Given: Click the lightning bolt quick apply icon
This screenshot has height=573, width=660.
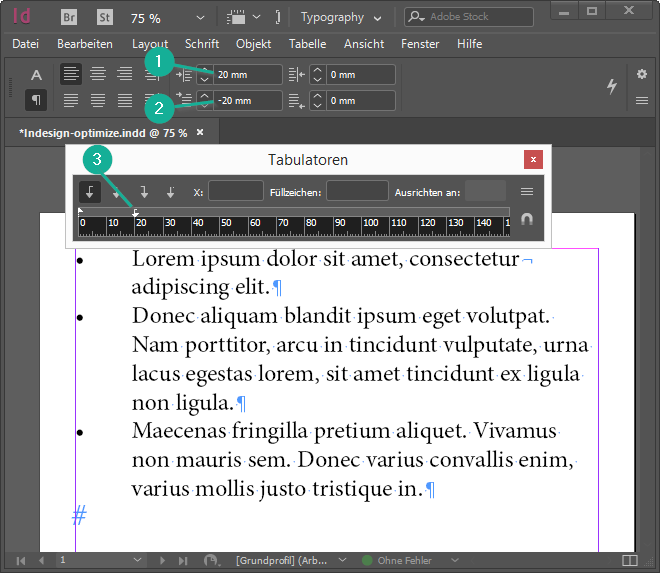Looking at the screenshot, I should (x=611, y=87).
